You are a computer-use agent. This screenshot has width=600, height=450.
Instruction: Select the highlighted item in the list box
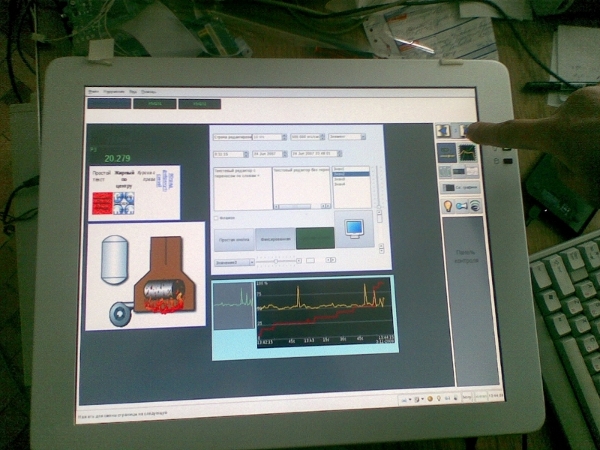click(350, 173)
